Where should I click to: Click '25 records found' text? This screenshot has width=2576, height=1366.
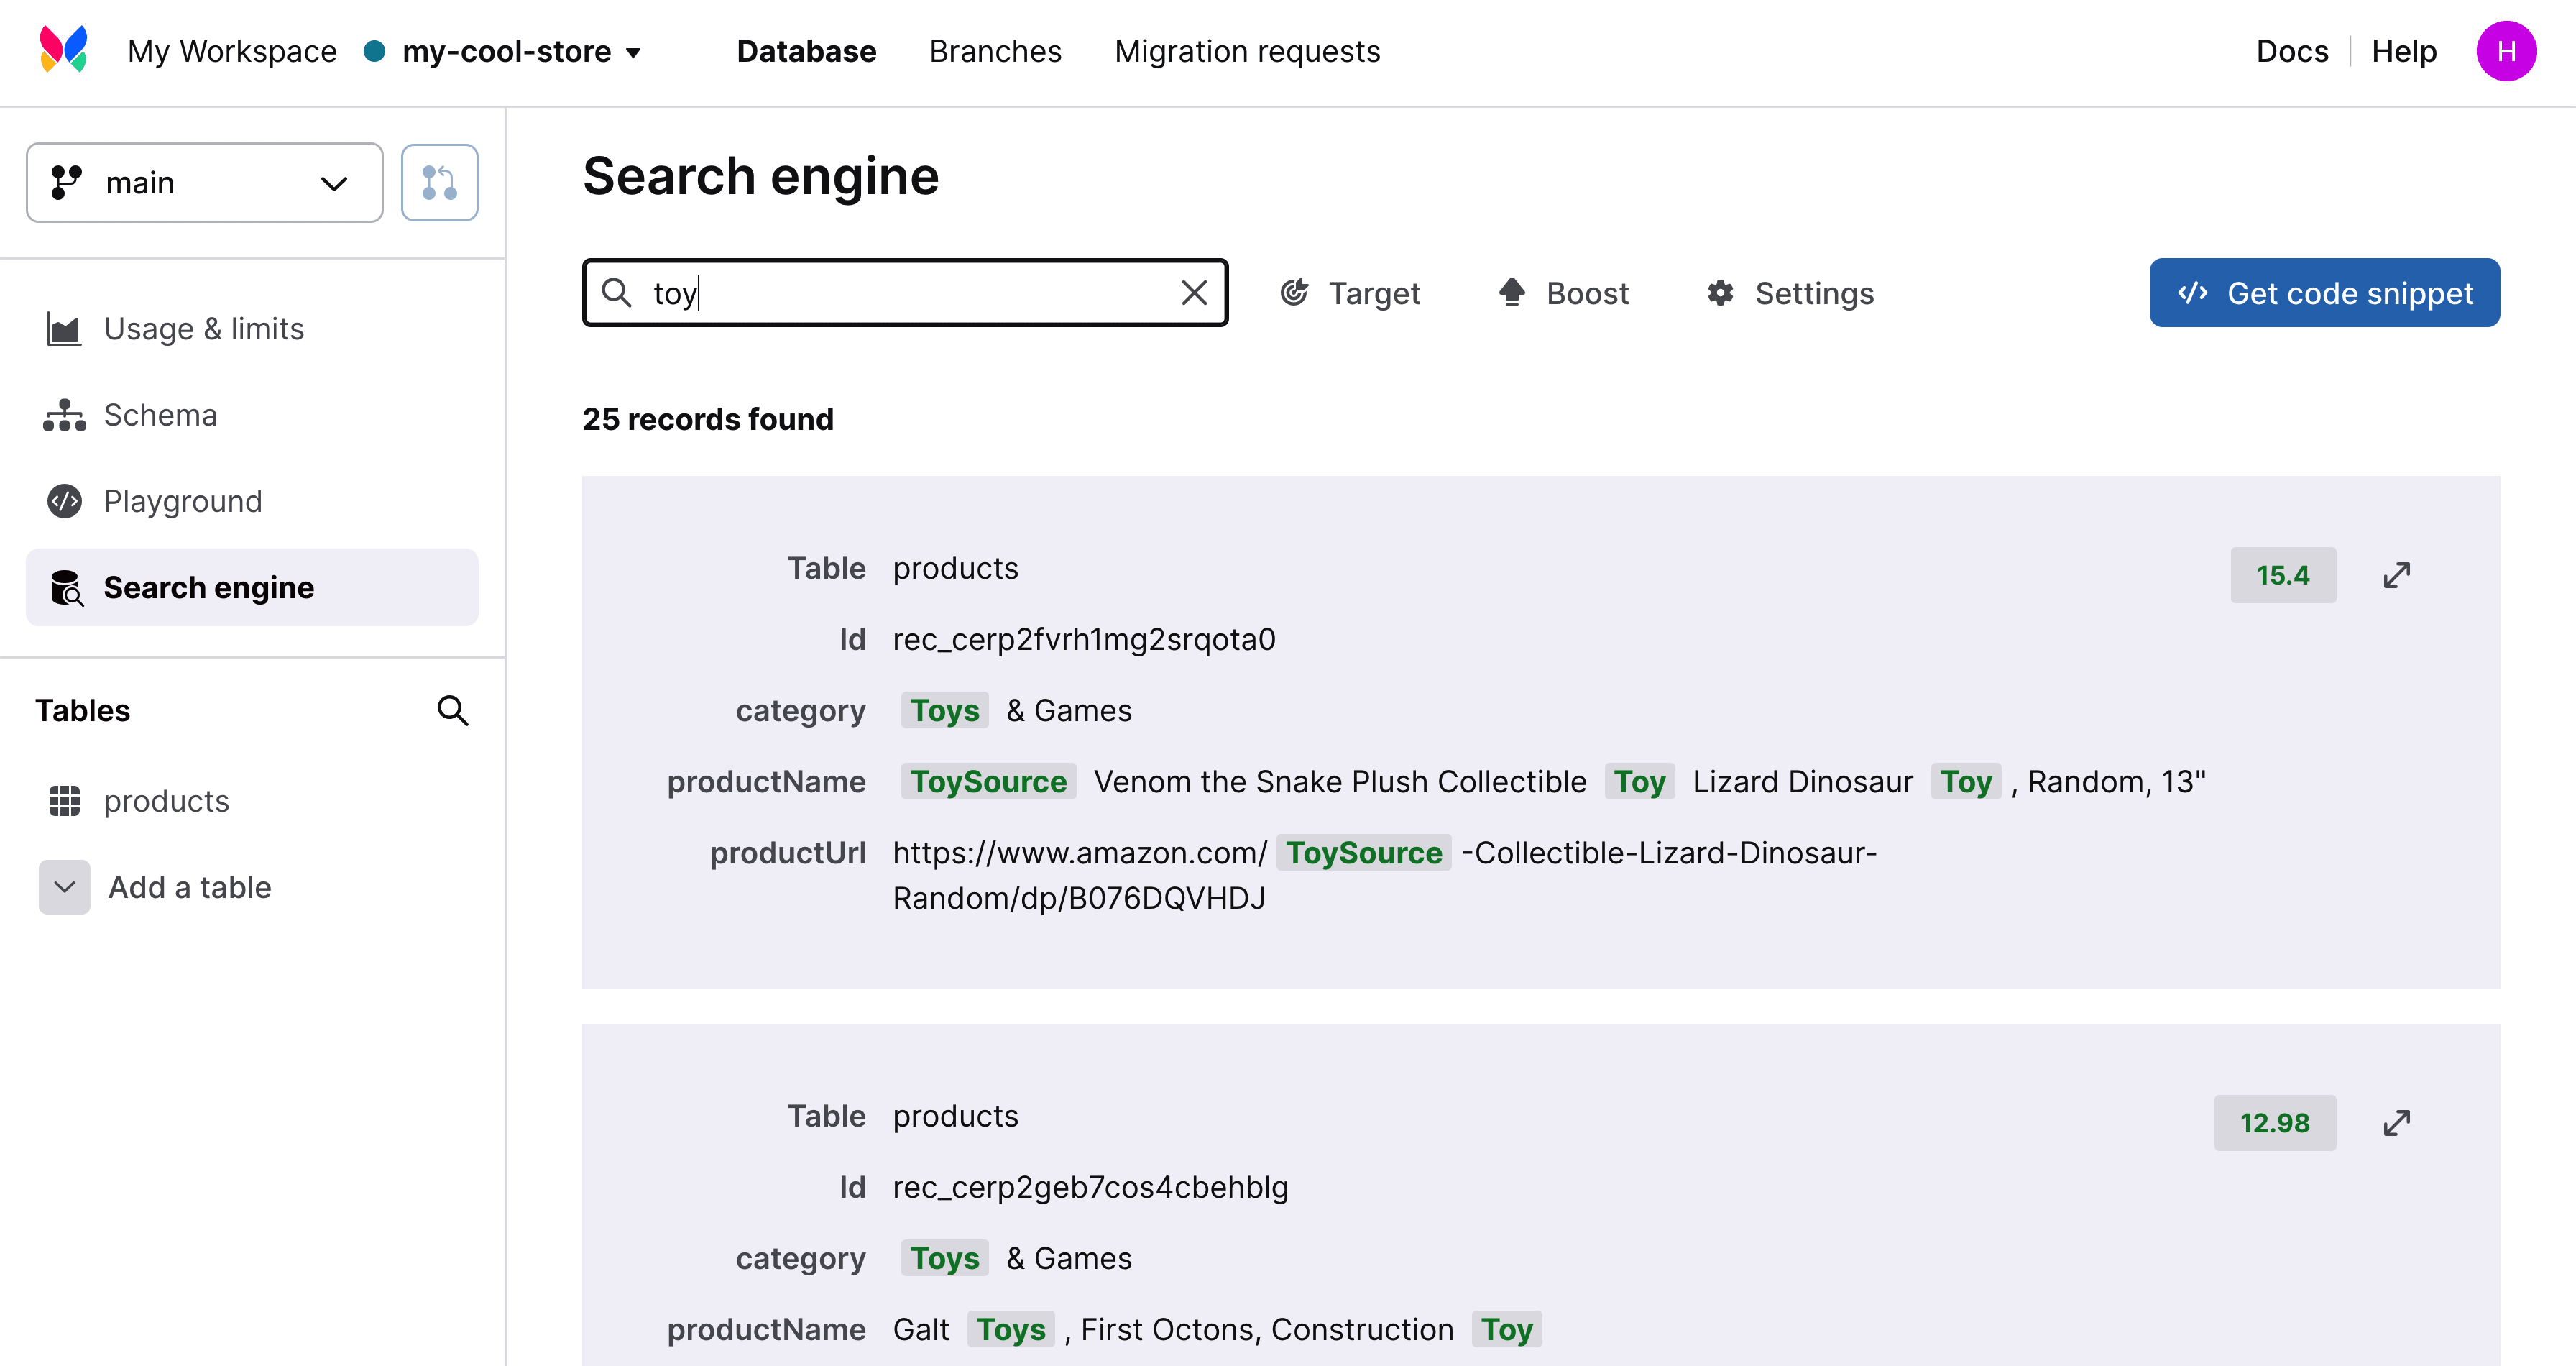(x=708, y=419)
